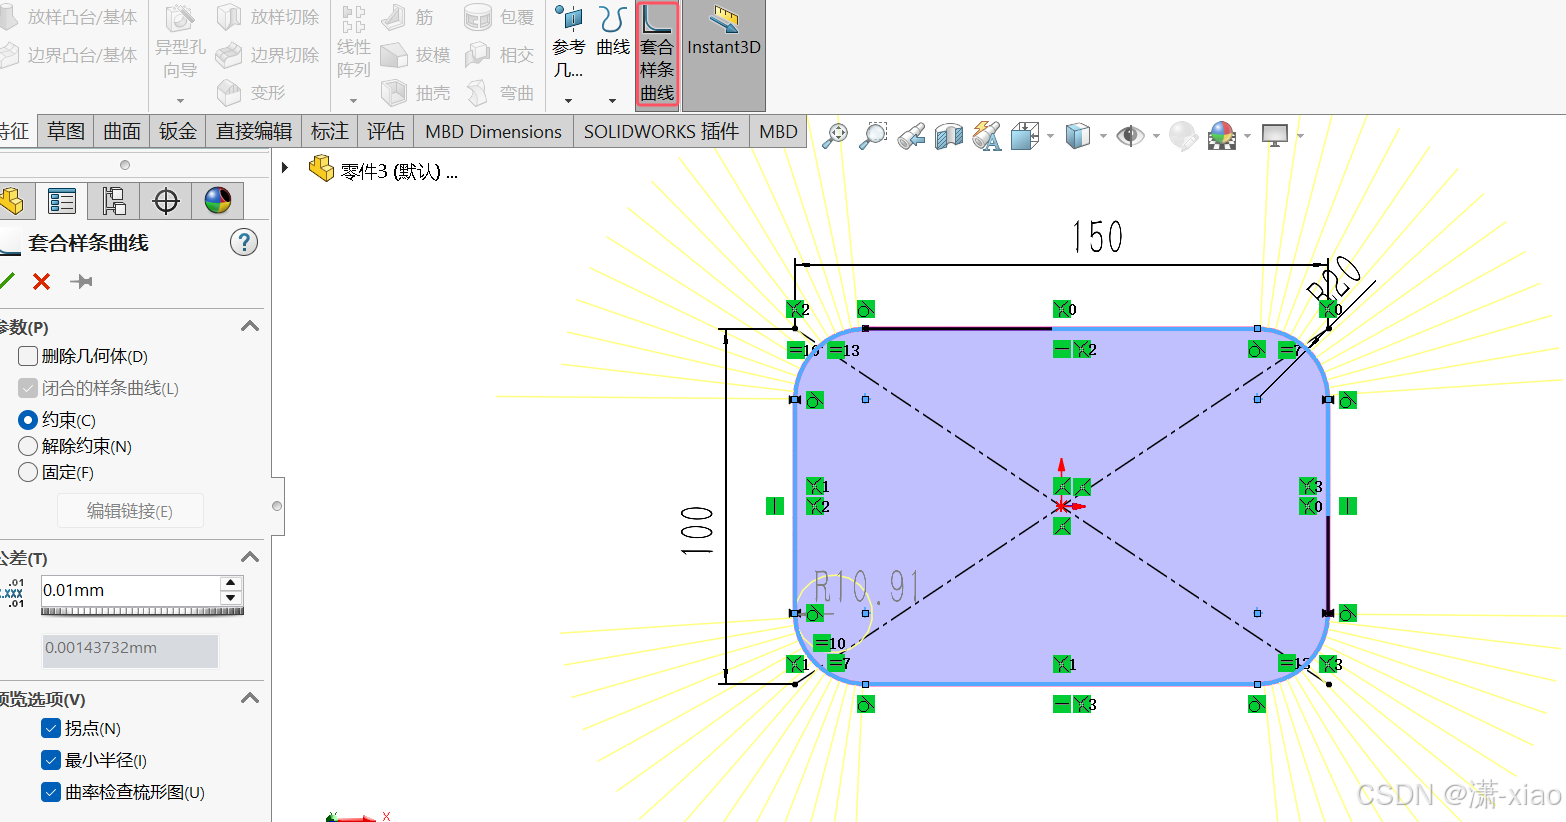Open the DisplayManager color ball tab
The image size is (1566, 822).
218,201
